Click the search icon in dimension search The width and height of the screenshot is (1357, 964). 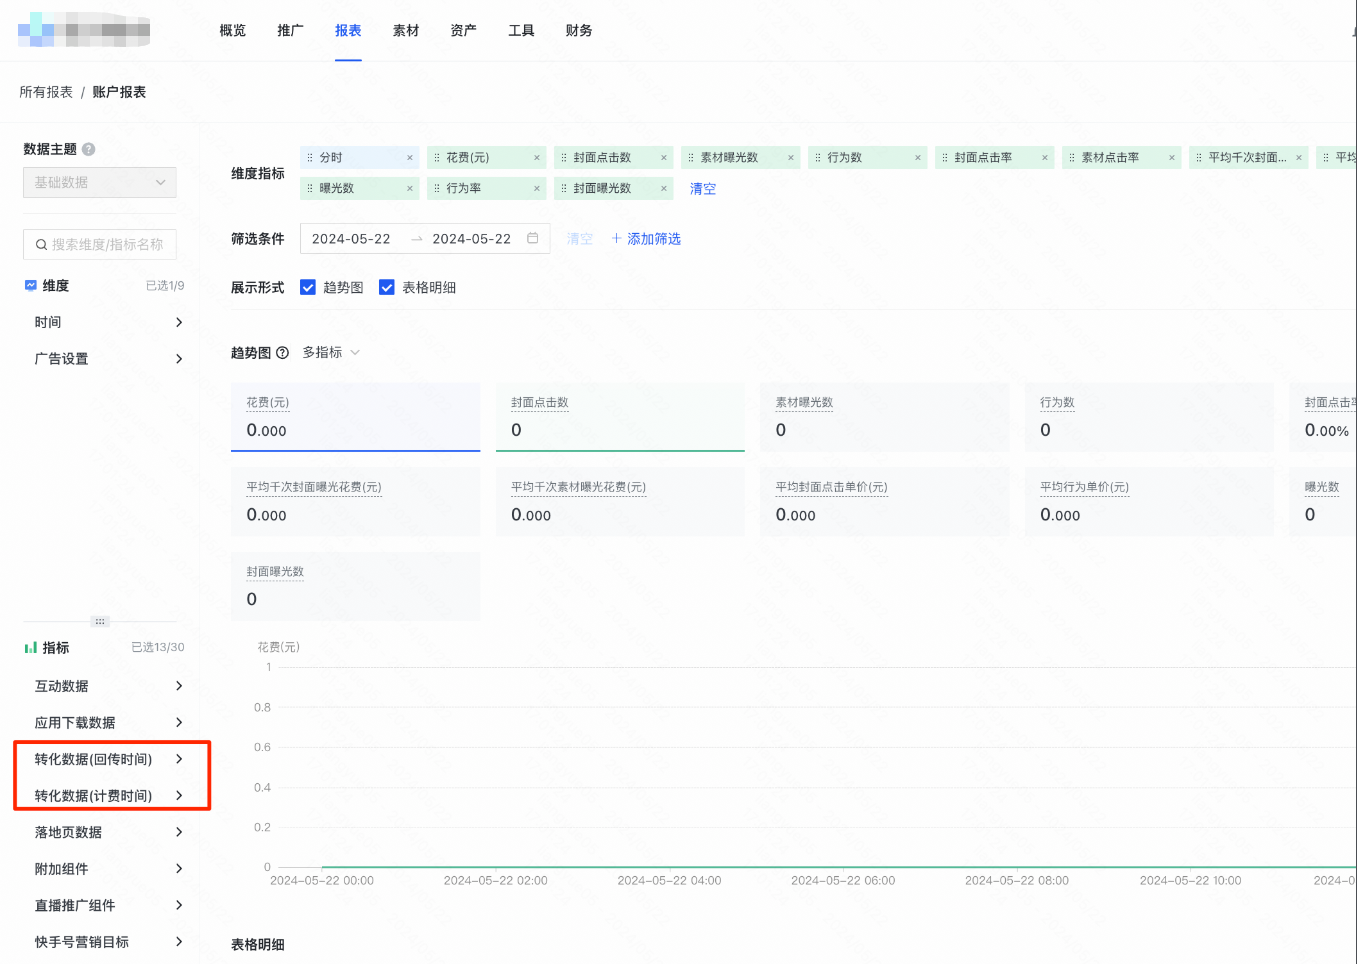click(41, 245)
